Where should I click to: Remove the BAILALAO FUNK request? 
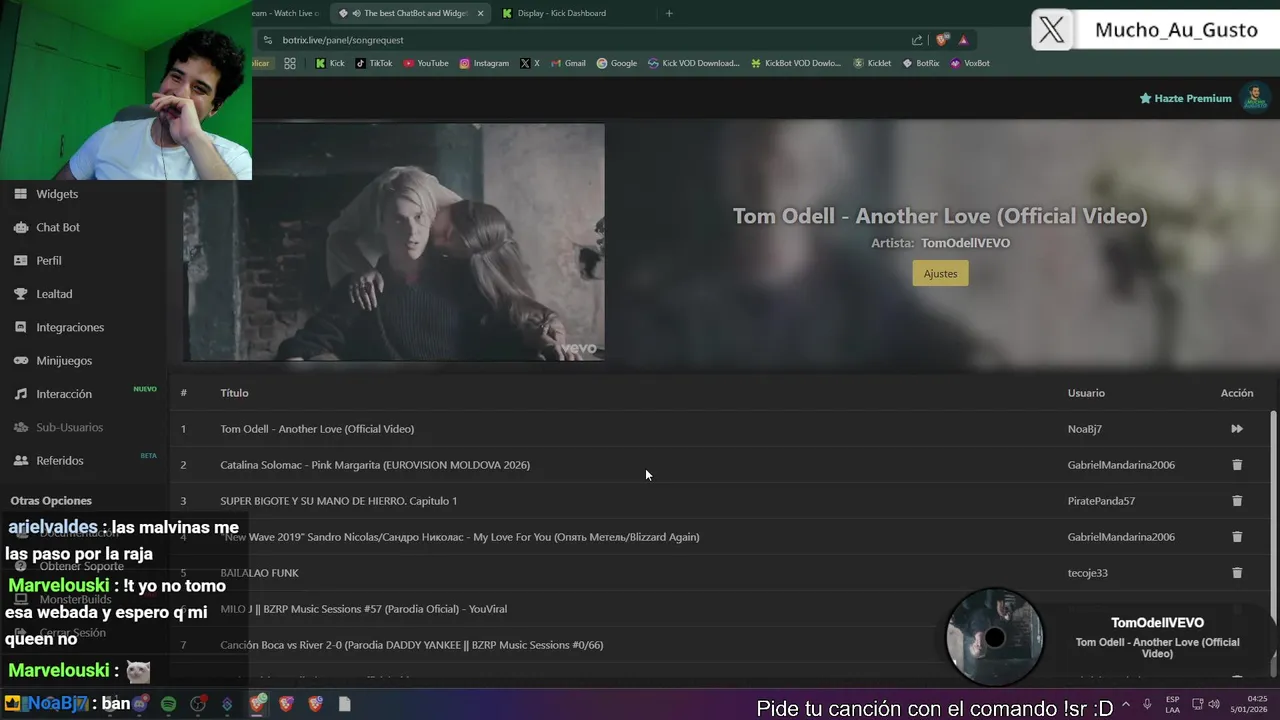point(1237,573)
